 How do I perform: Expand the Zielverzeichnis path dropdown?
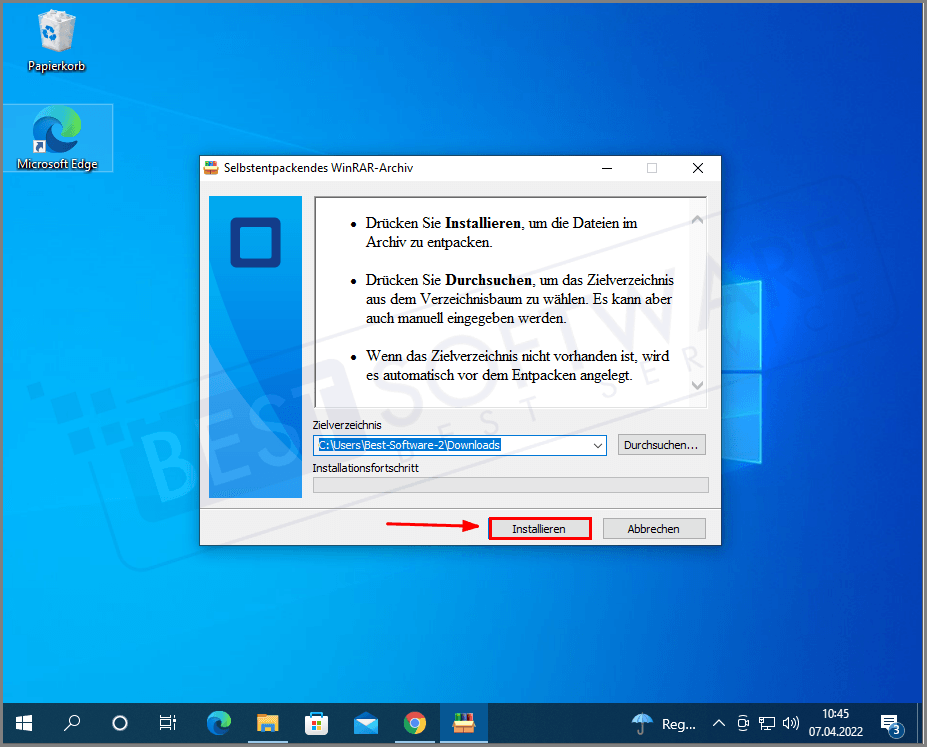[597, 445]
